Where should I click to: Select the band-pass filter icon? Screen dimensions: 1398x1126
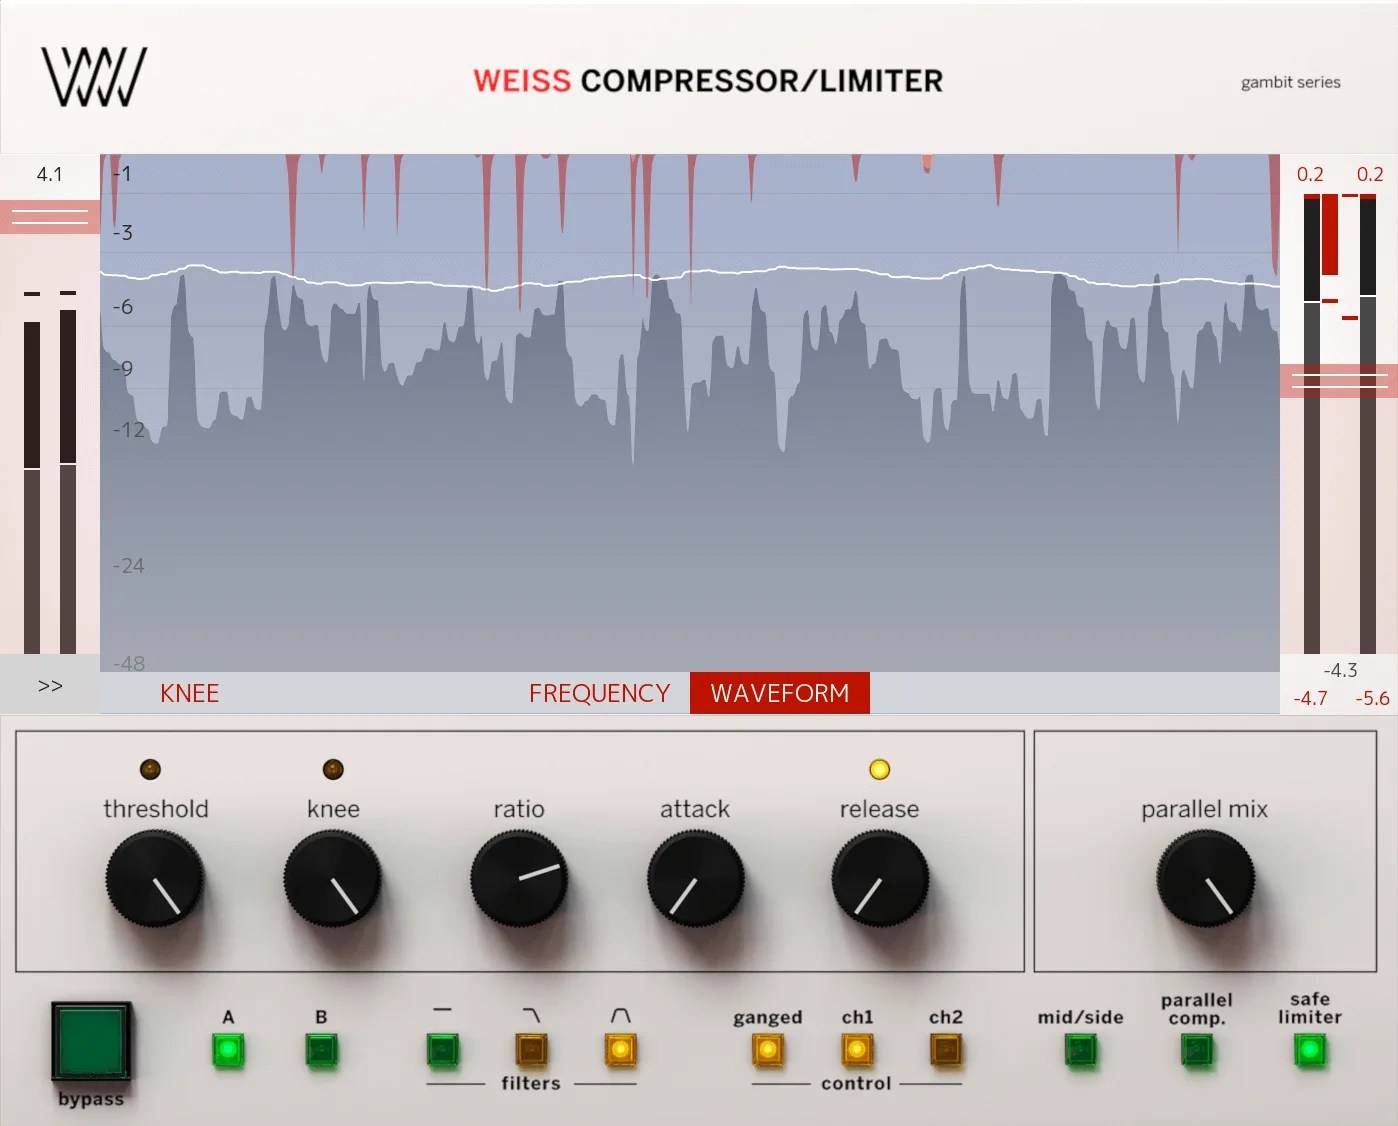click(x=620, y=1051)
